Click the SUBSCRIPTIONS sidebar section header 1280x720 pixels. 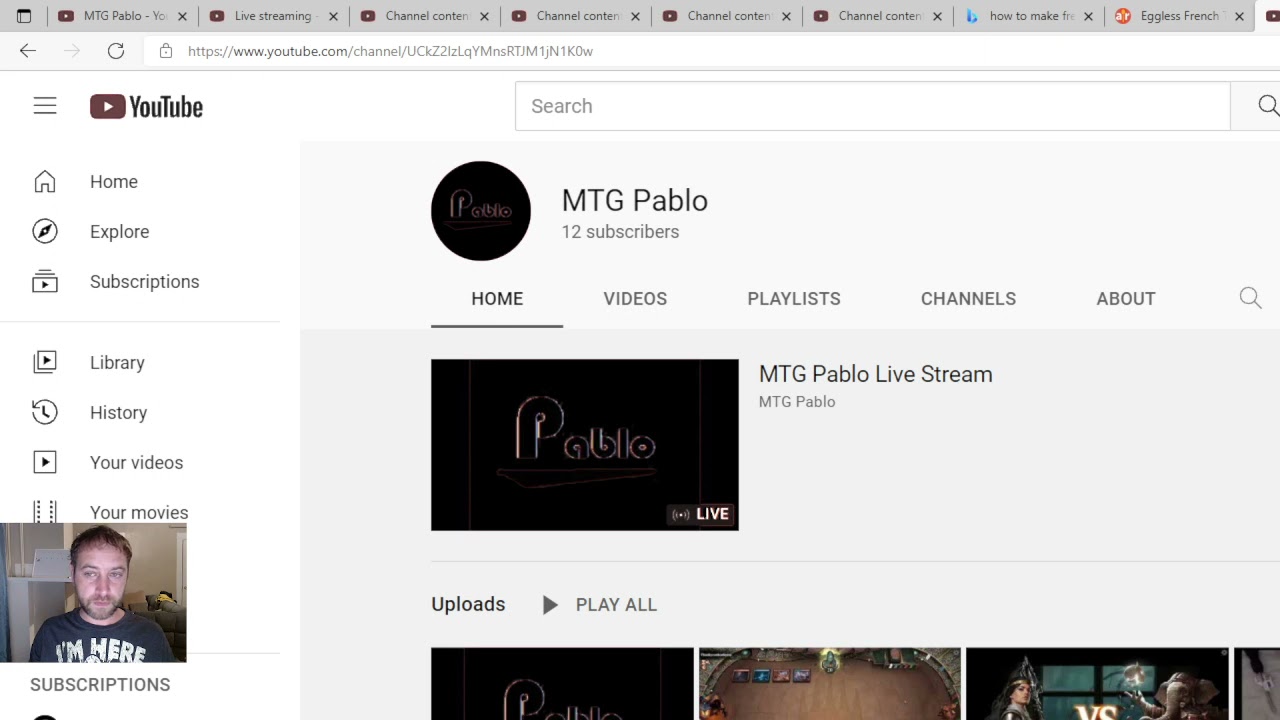[100, 684]
